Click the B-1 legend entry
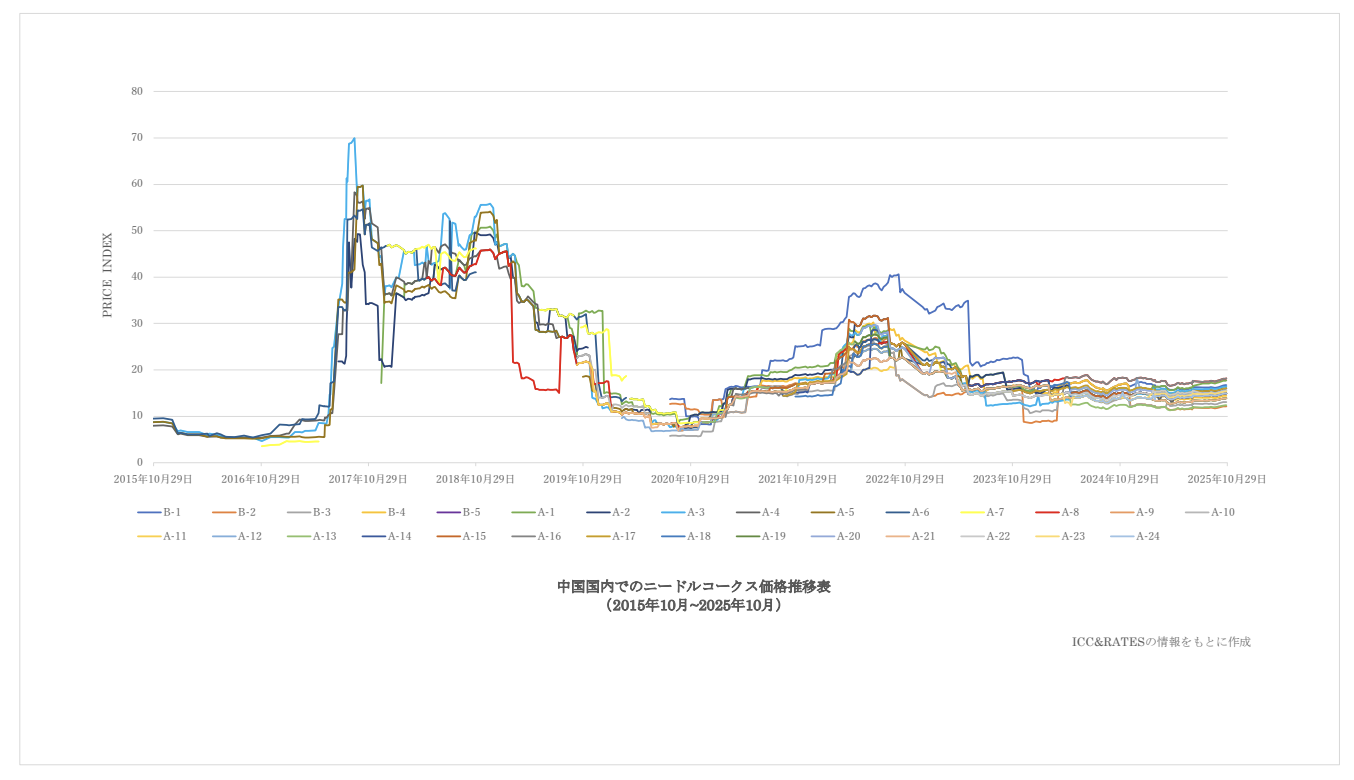 (159, 512)
